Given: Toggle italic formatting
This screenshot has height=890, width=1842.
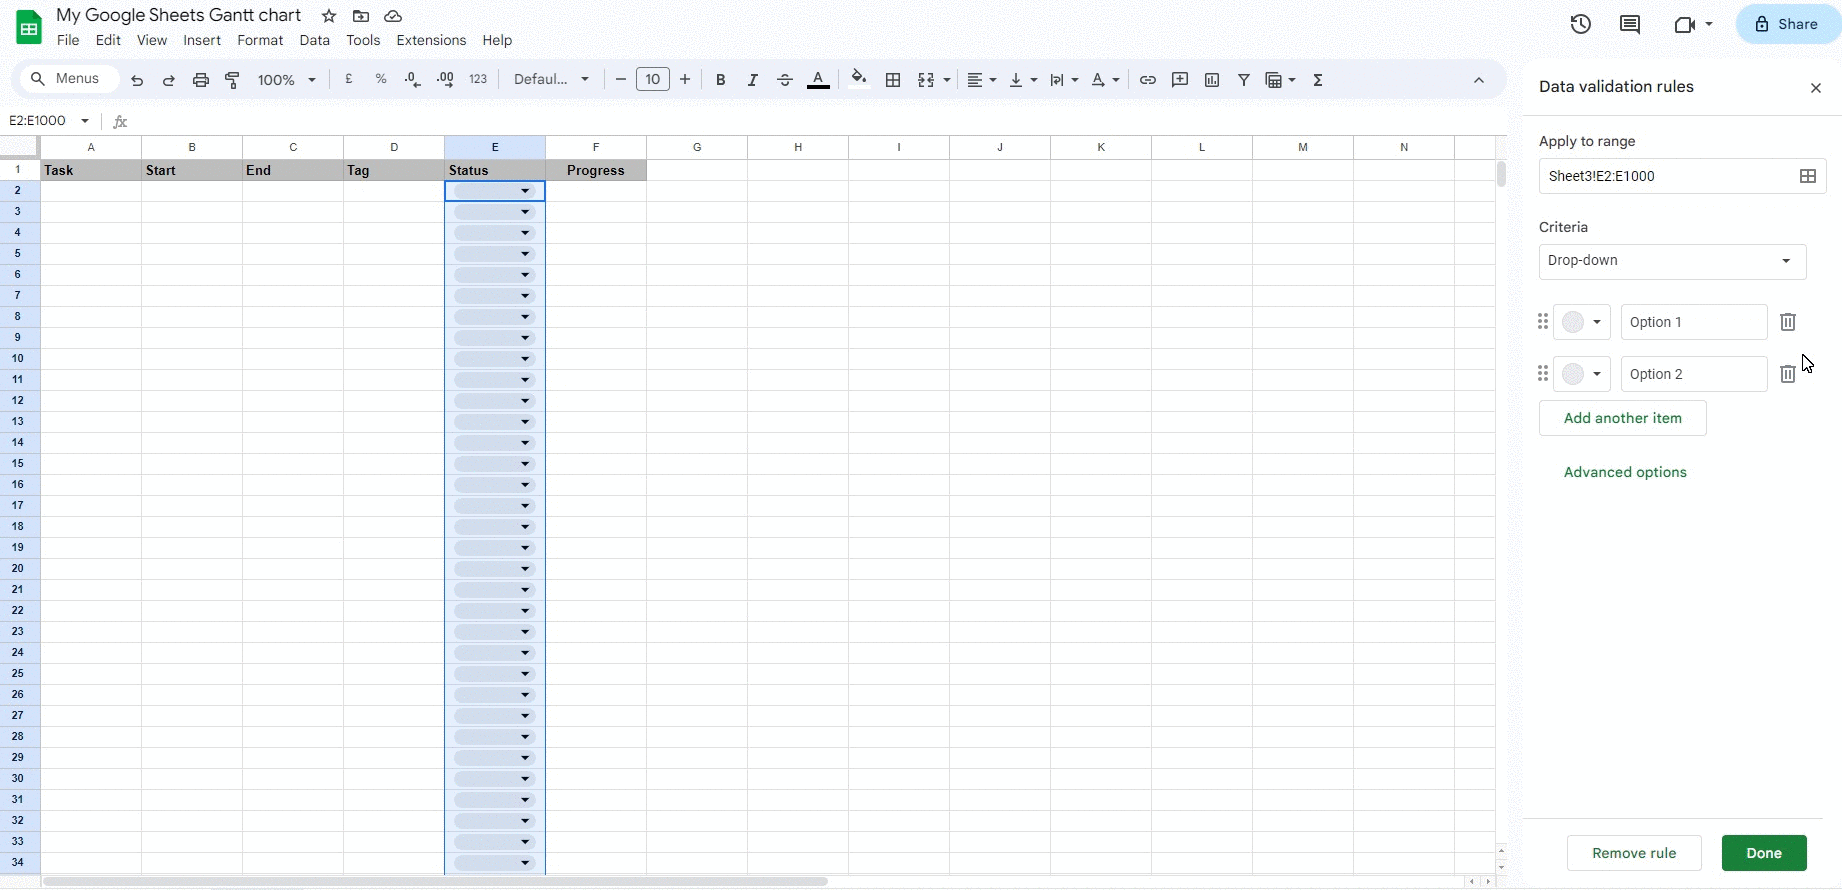Looking at the screenshot, I should (x=752, y=80).
